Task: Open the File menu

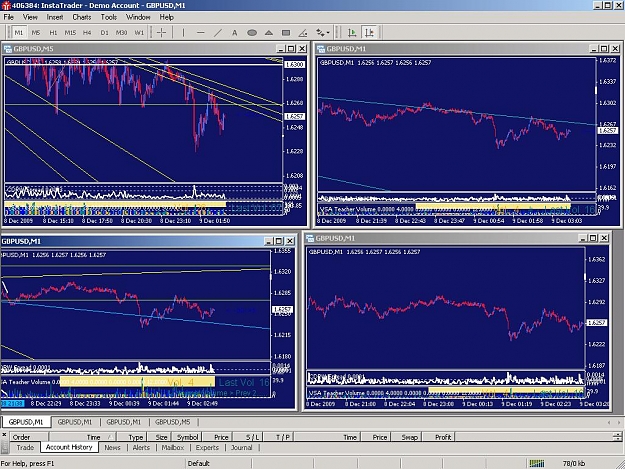Action: click(8, 17)
